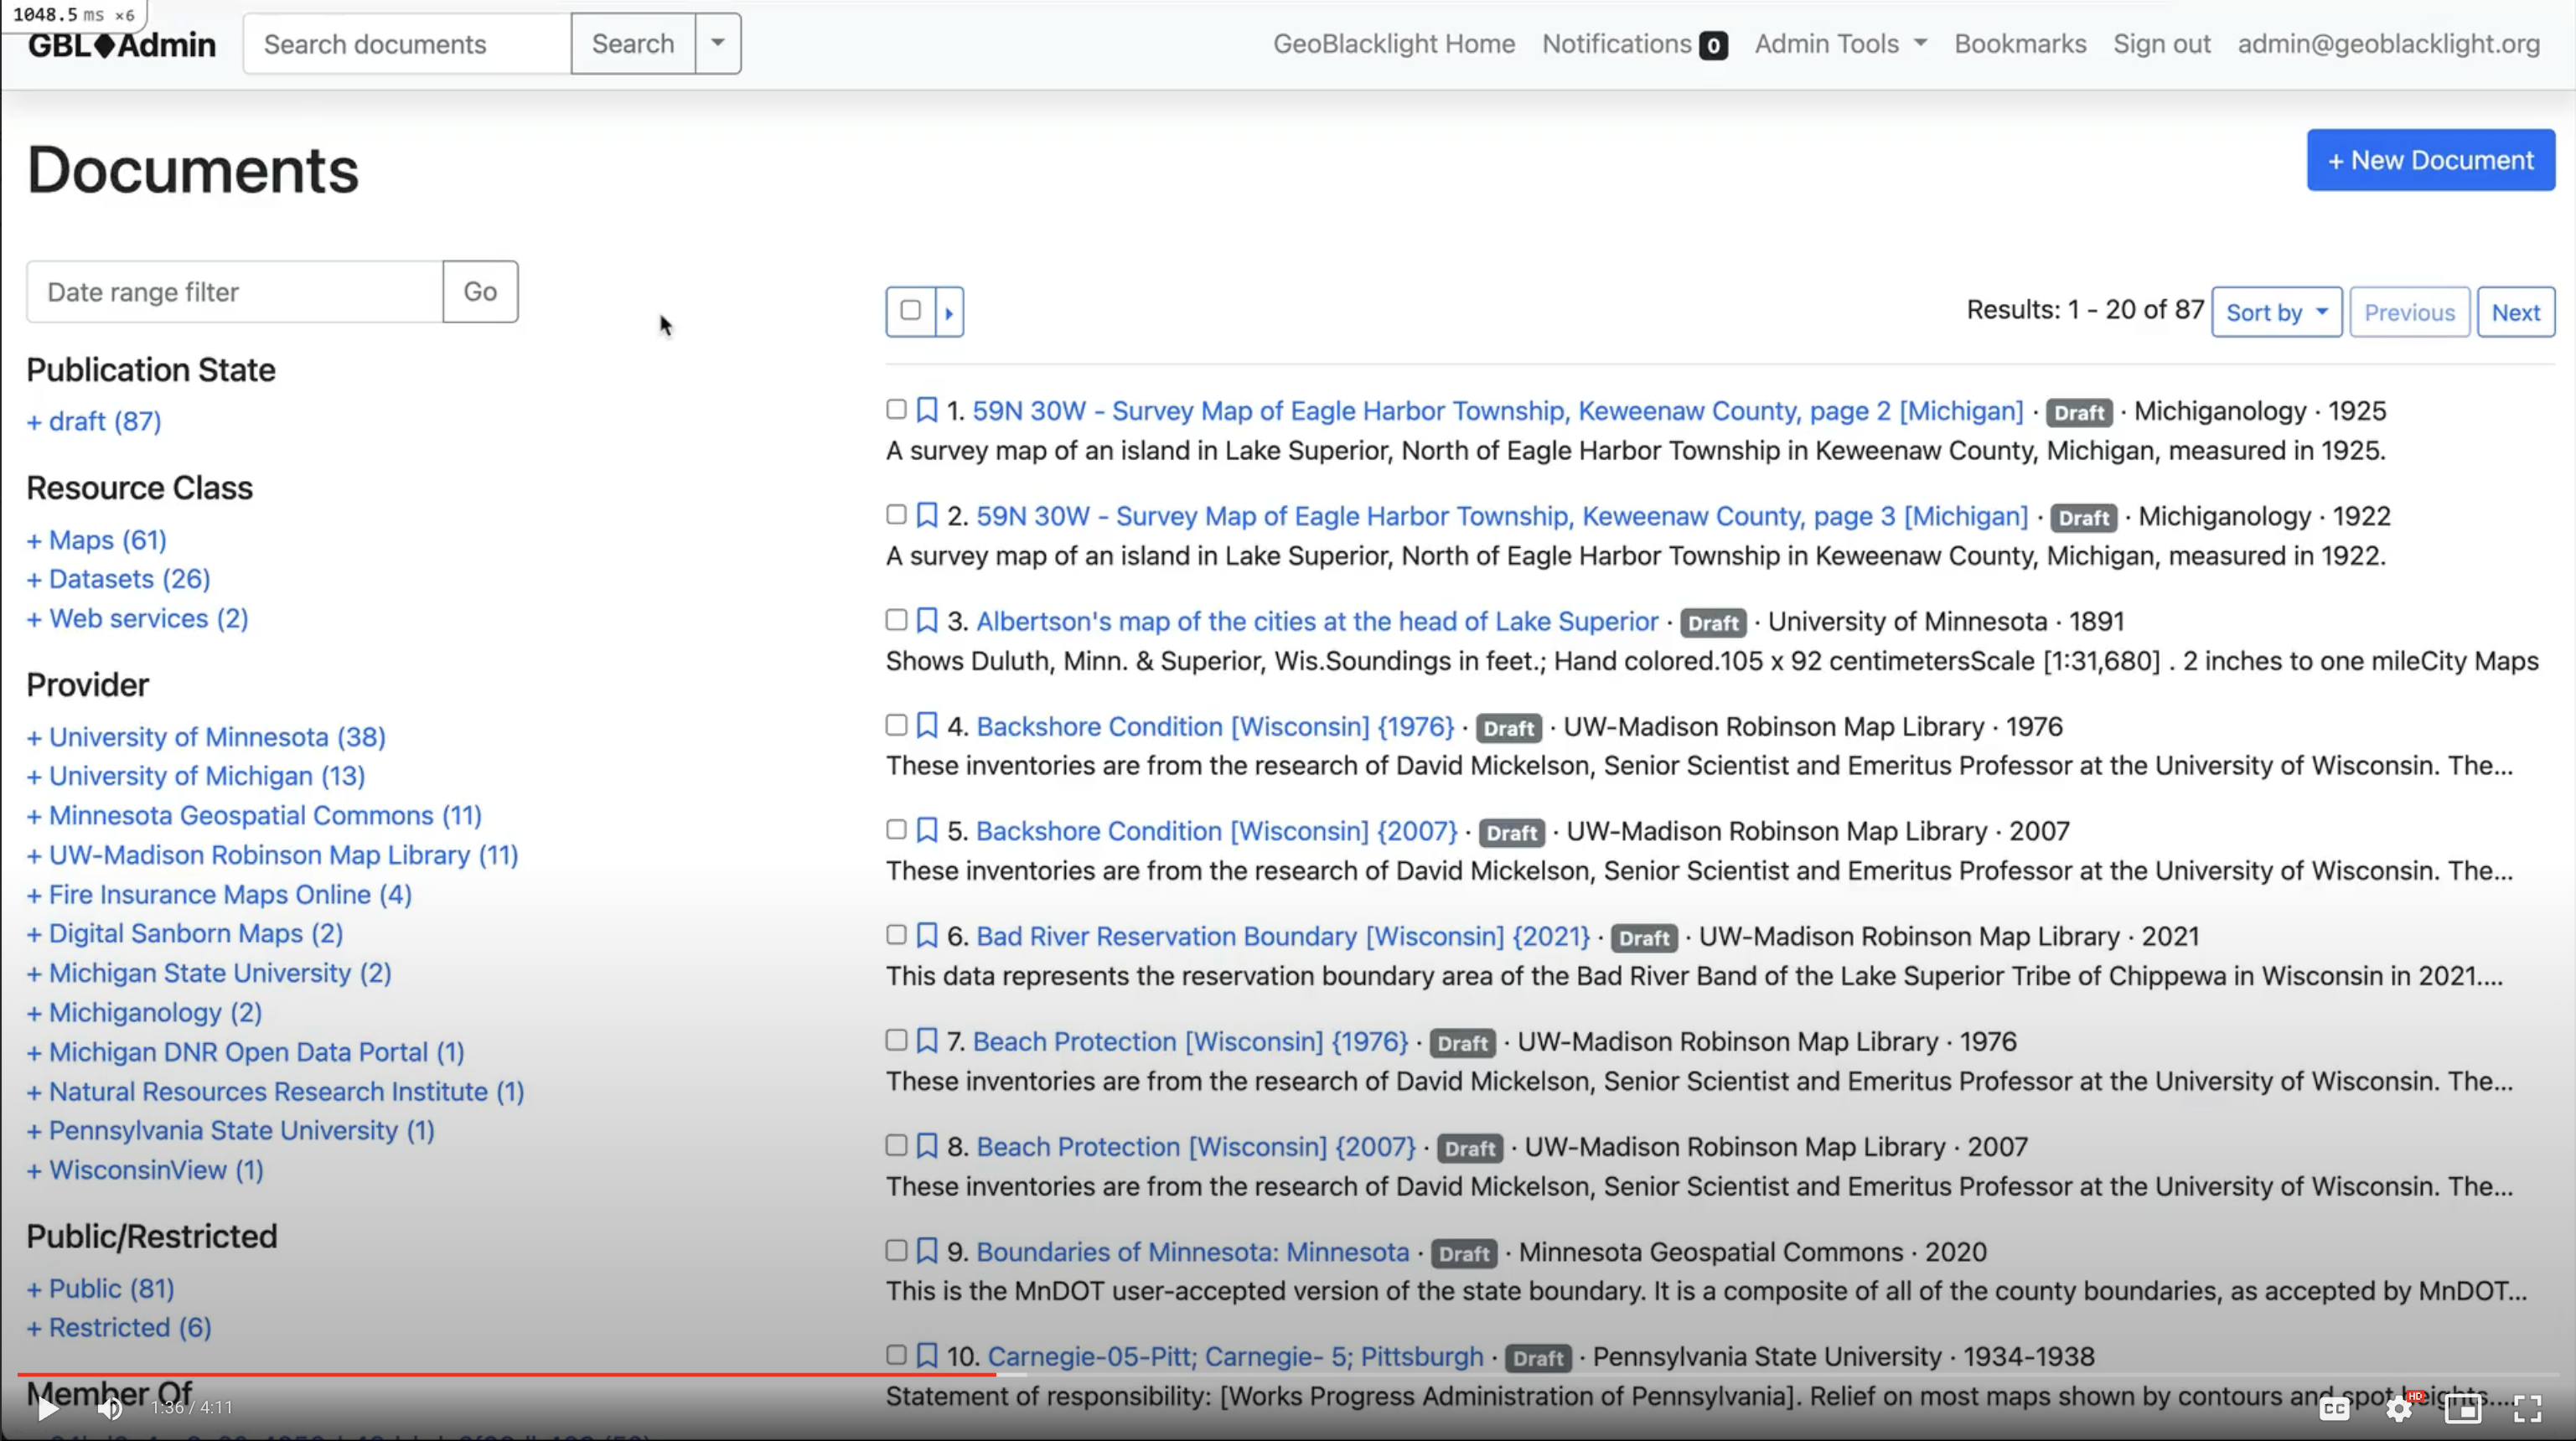Click bookmark icon for Bad River Reservation Boundary
2576x1441 pixels.
click(x=927, y=936)
